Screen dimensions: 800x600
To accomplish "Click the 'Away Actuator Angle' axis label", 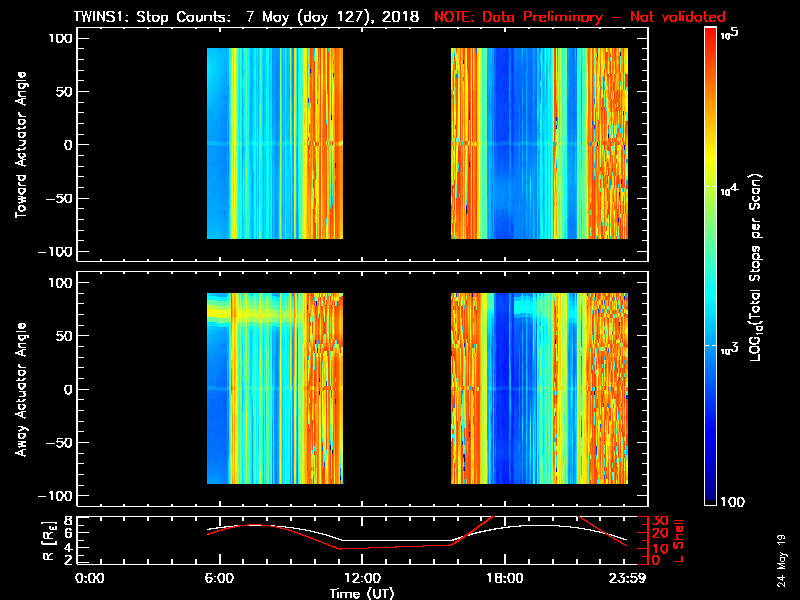I will pyautogui.click(x=21, y=389).
